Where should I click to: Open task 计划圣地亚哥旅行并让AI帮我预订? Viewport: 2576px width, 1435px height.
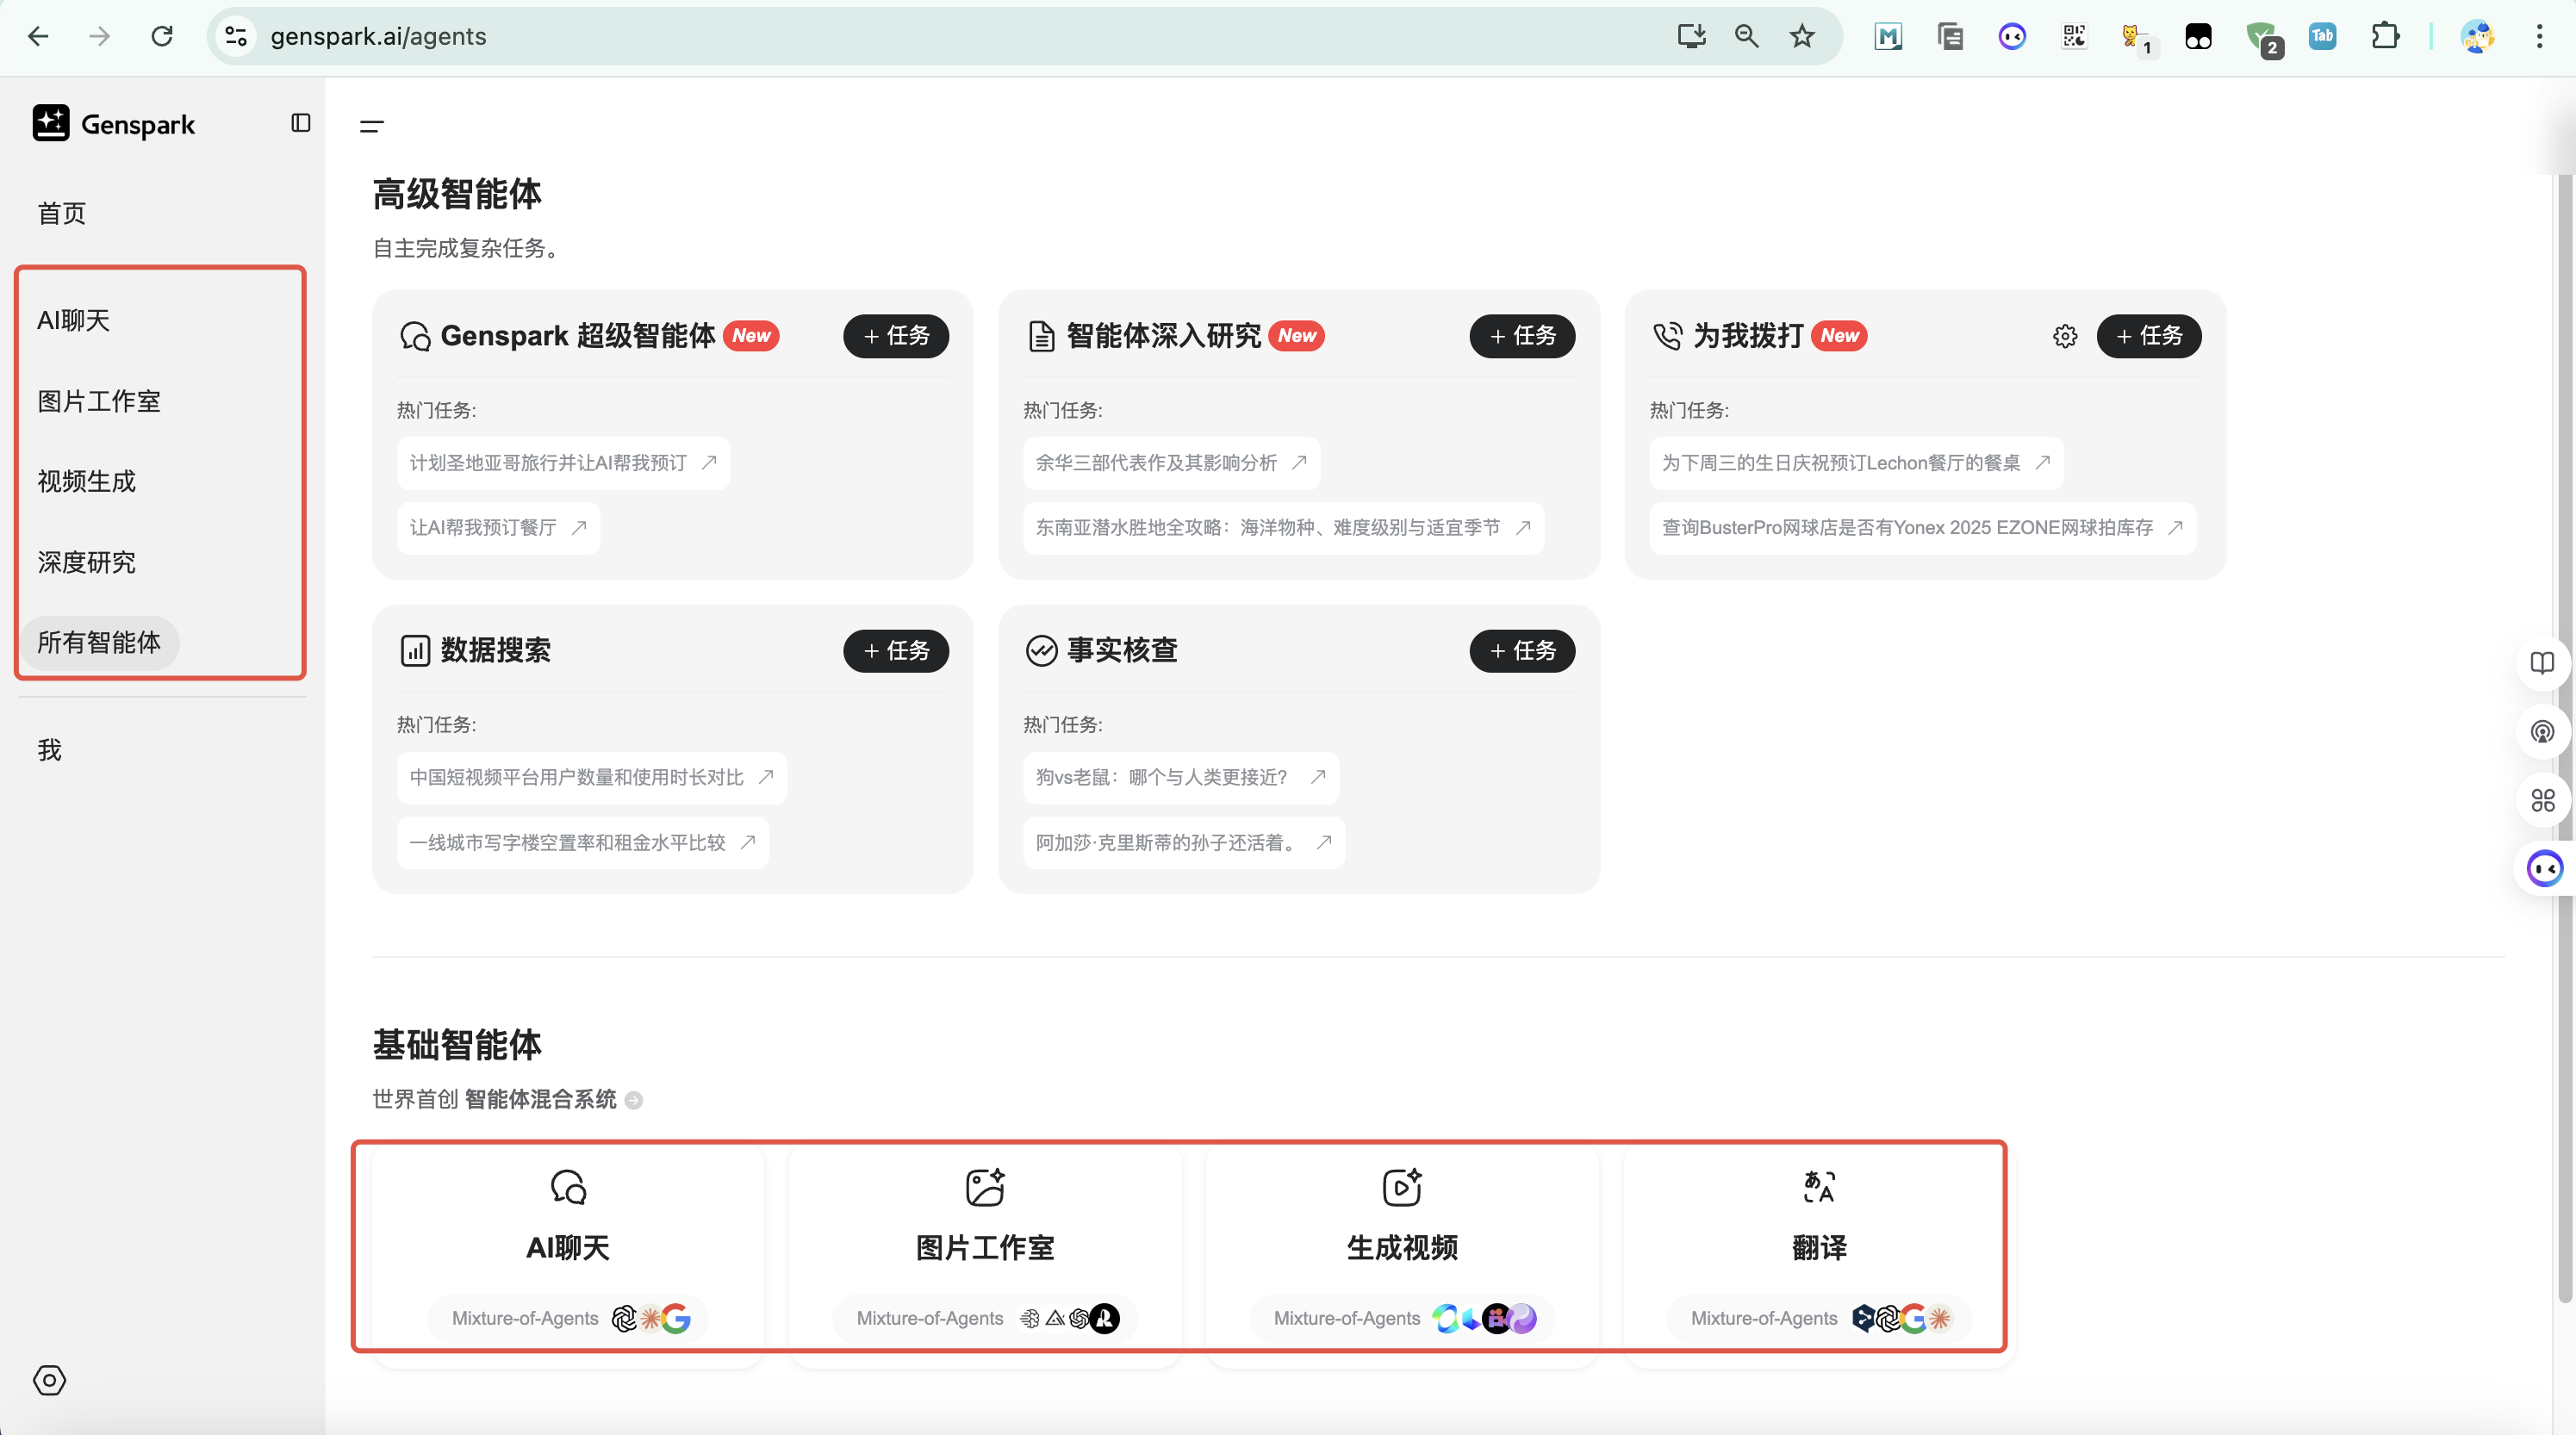[563, 463]
